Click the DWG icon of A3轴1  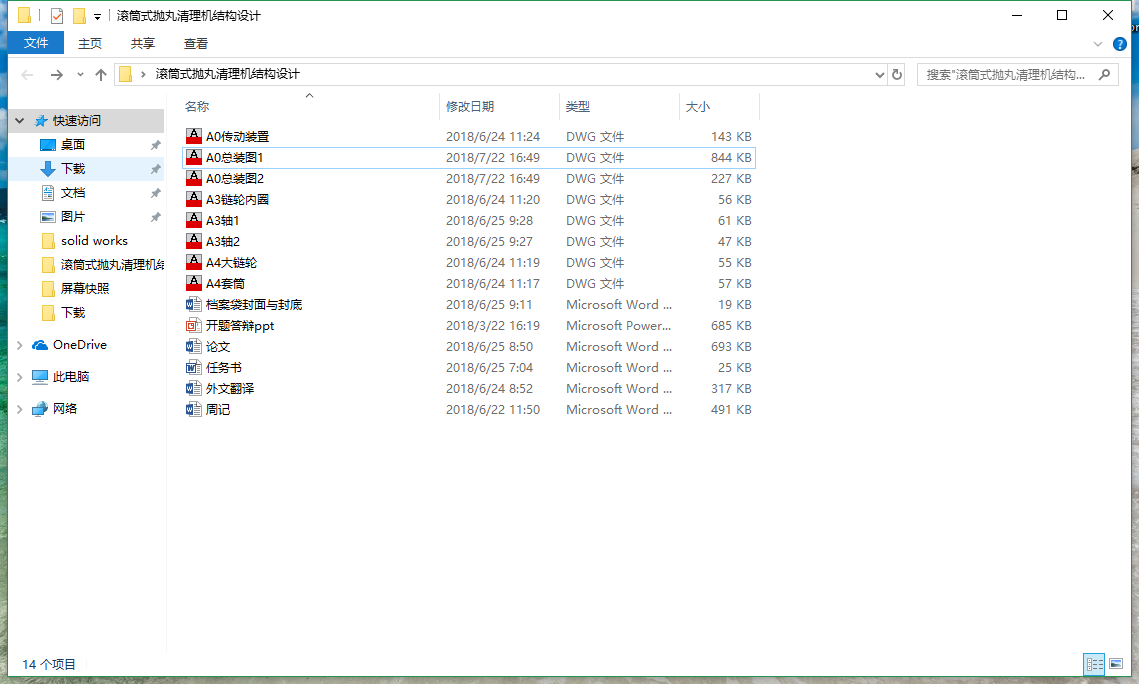point(193,220)
